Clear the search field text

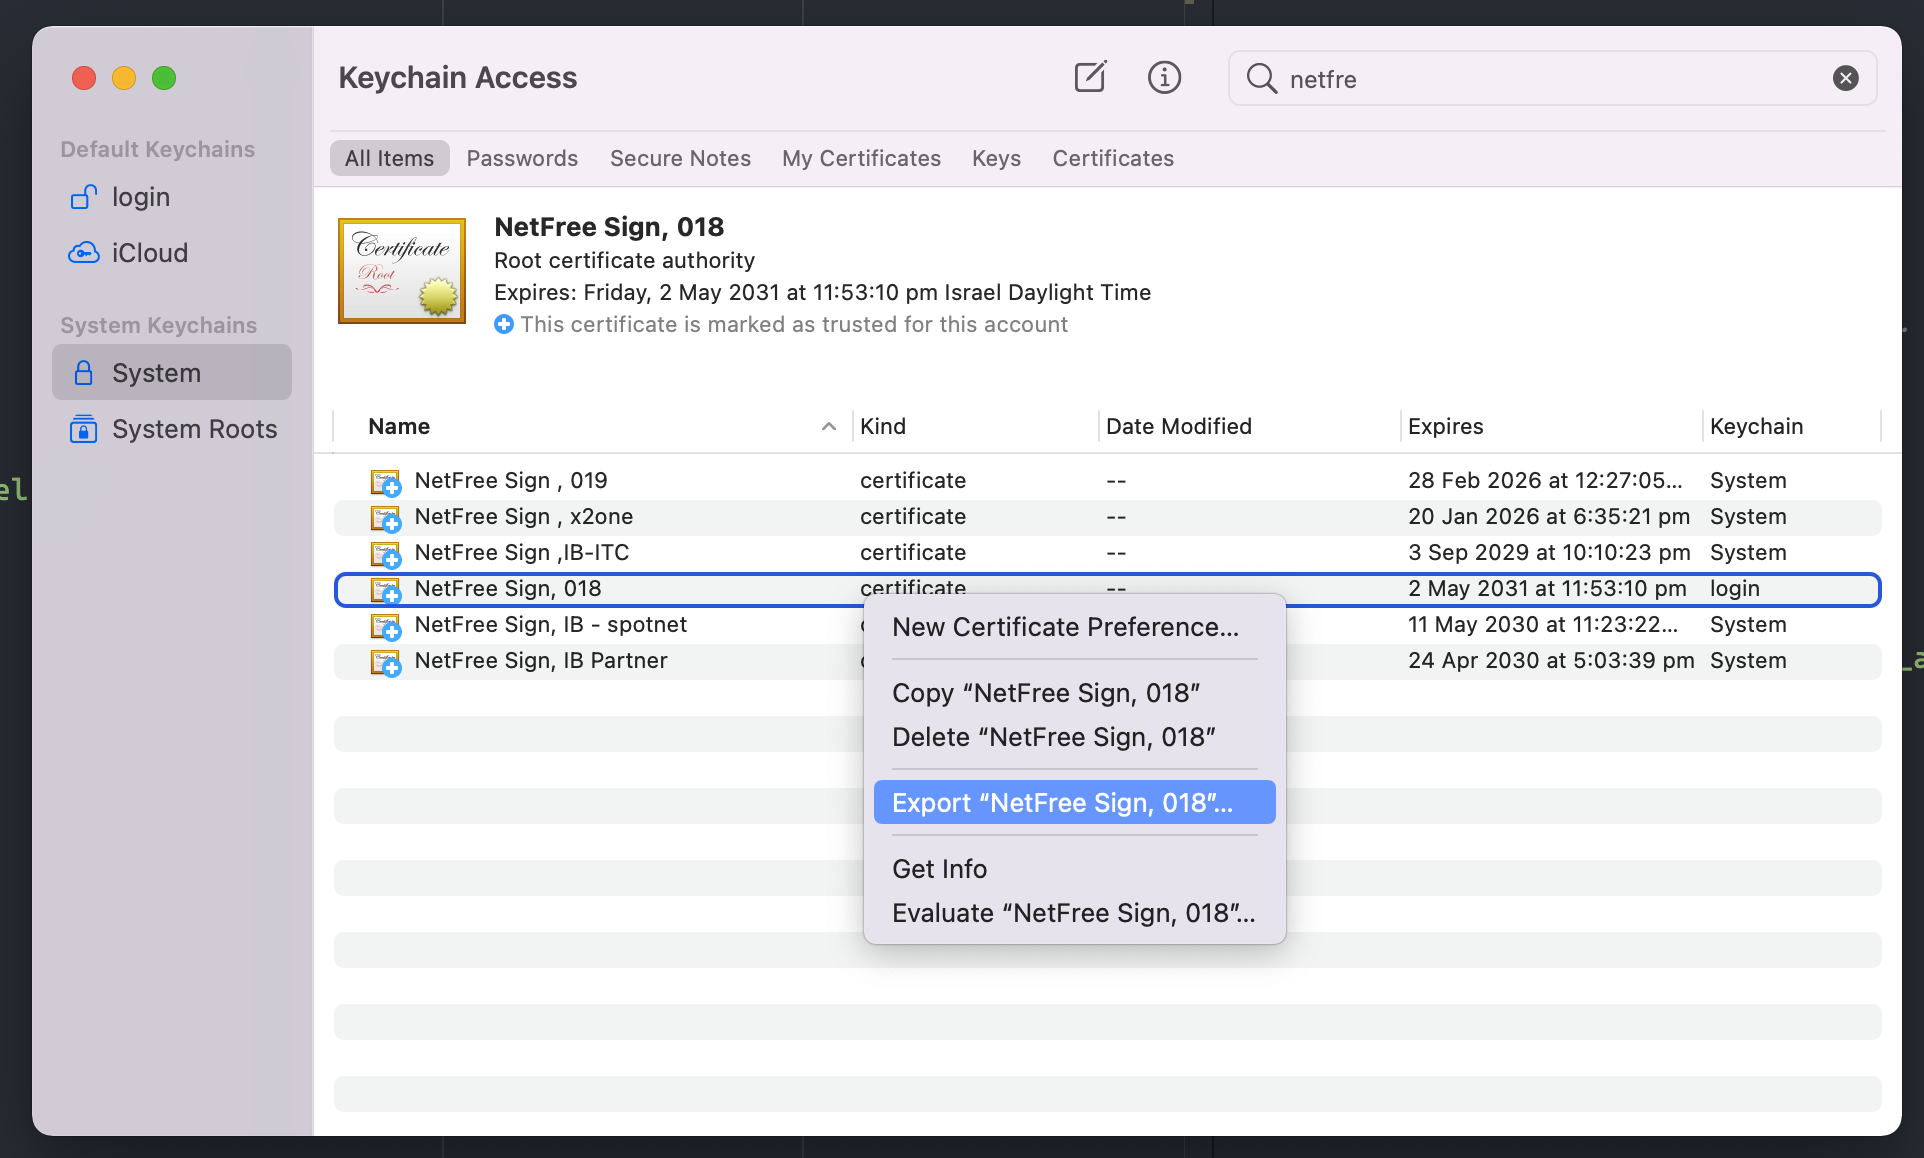(1846, 78)
